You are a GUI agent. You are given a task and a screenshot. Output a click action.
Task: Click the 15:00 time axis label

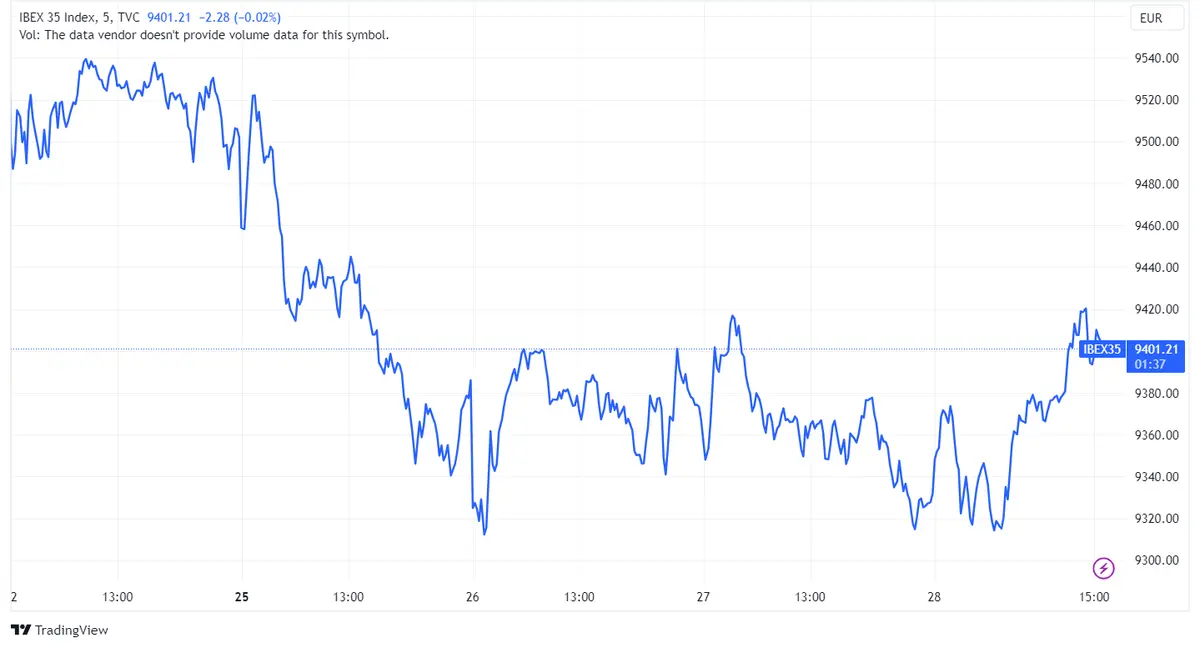point(1095,597)
